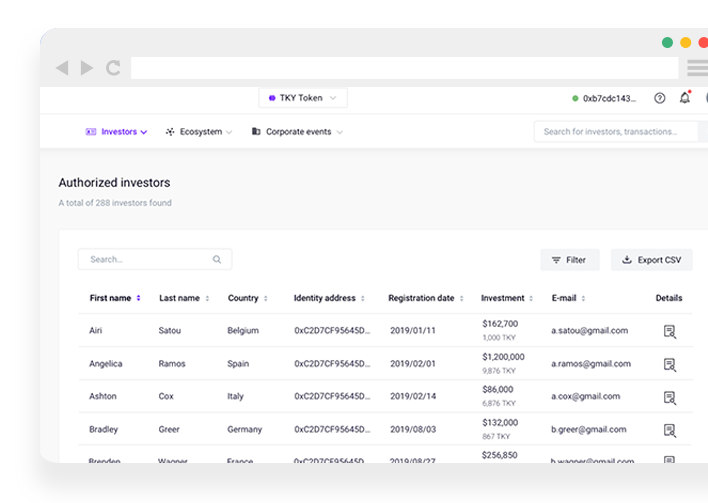Open details icon for Airi Satou
Image resolution: width=708 pixels, height=503 pixels.
click(669, 331)
